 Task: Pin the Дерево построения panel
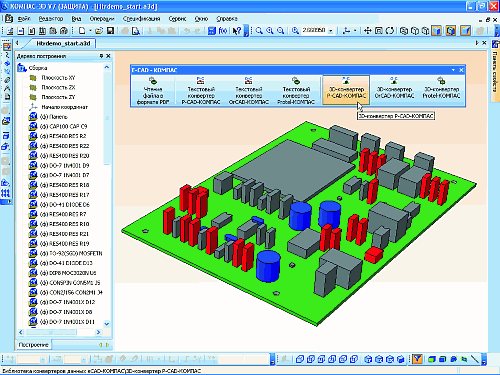[x=101, y=56]
